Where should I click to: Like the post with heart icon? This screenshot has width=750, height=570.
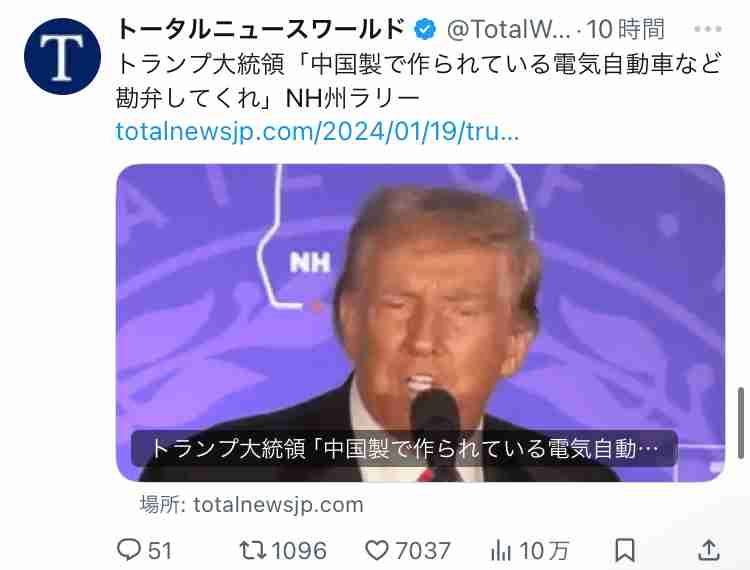point(377,550)
